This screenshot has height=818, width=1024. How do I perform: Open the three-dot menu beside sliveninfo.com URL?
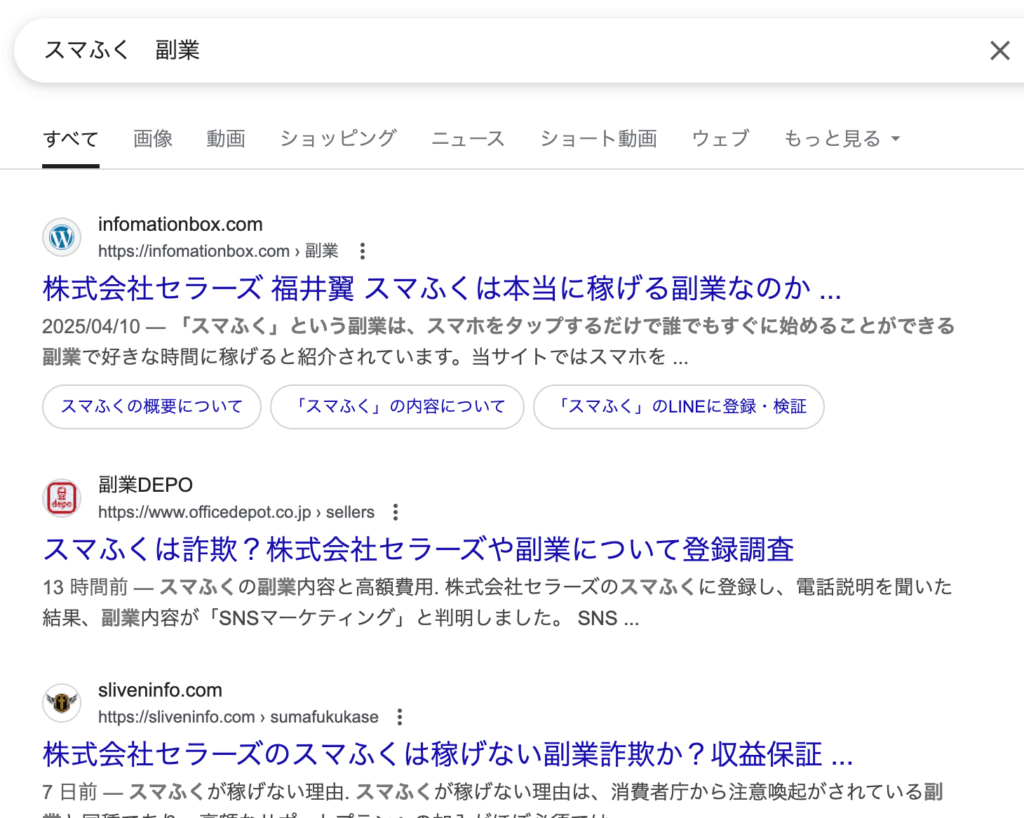[400, 717]
